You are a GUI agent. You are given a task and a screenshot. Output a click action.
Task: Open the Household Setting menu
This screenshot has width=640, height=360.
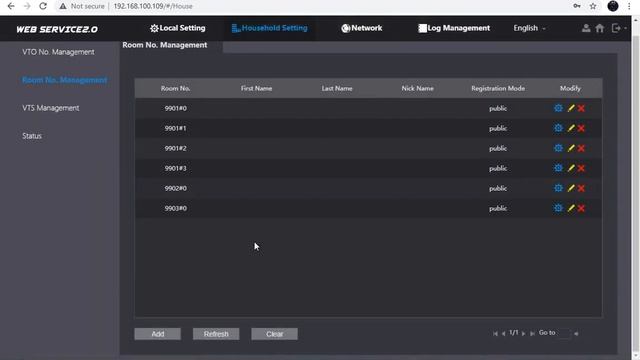pos(269,28)
